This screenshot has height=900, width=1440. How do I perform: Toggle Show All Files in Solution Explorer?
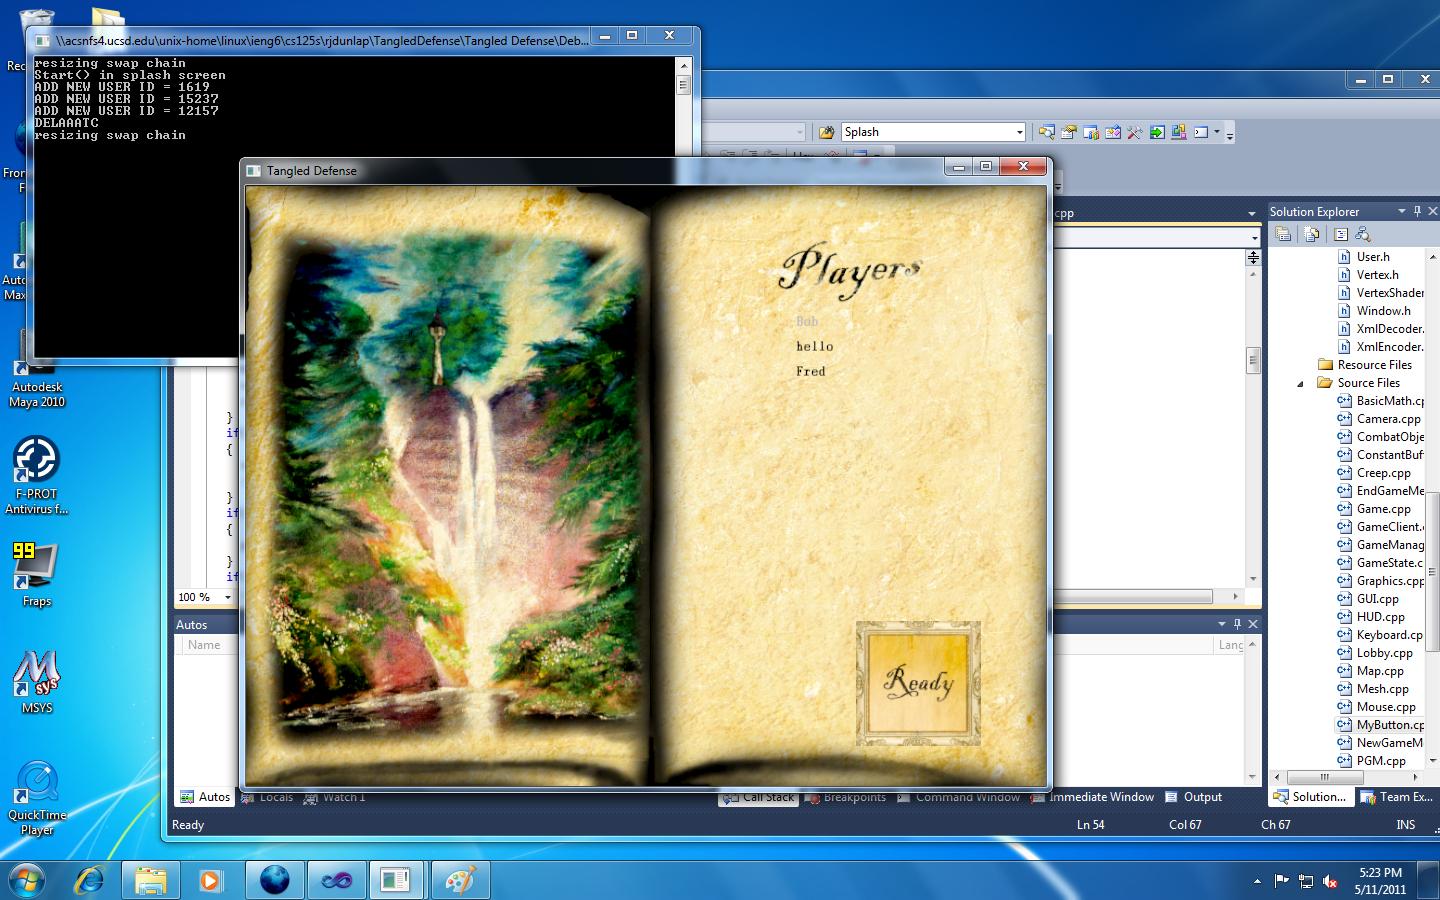tap(1311, 234)
